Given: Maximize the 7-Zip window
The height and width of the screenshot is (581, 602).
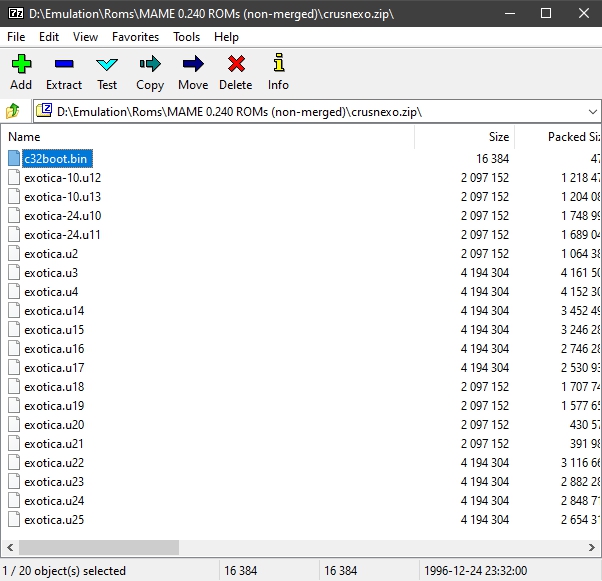Looking at the screenshot, I should coord(546,13).
